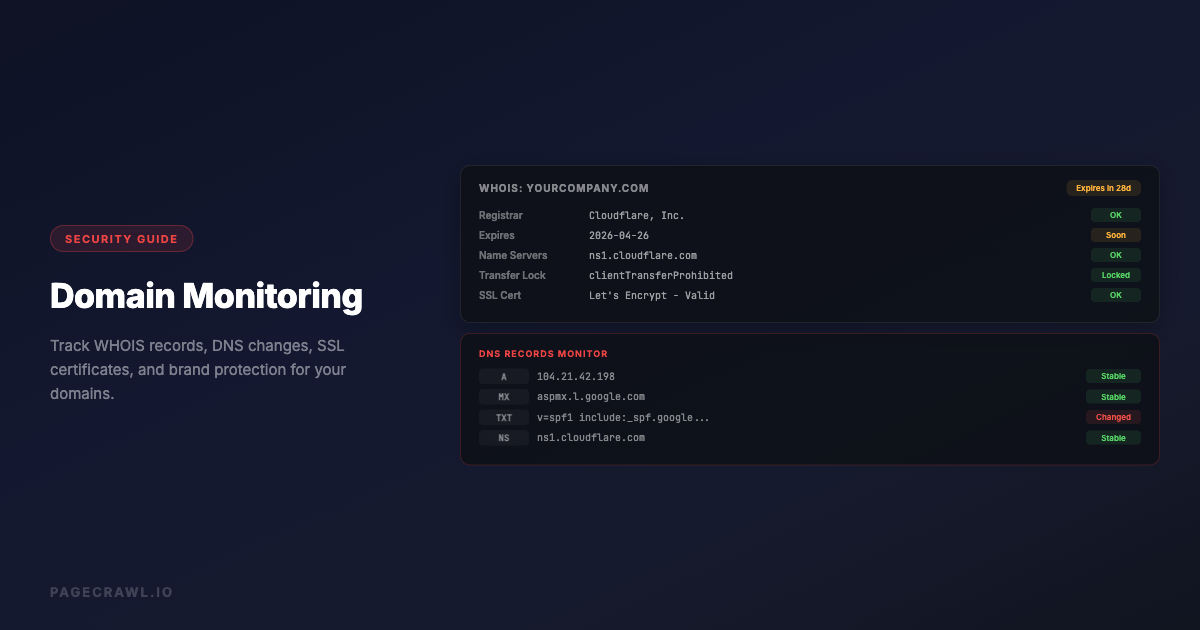Click the OK status badge beside Registrar
The image size is (1200, 630).
[x=1115, y=215]
